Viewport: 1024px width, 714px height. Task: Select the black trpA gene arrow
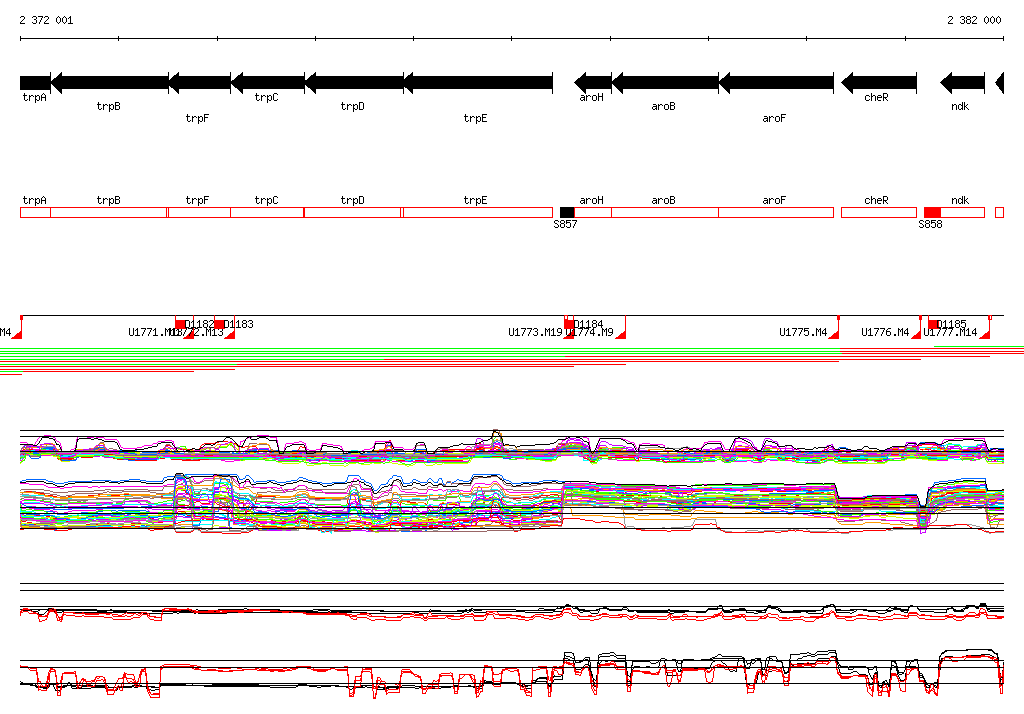(x=35, y=83)
